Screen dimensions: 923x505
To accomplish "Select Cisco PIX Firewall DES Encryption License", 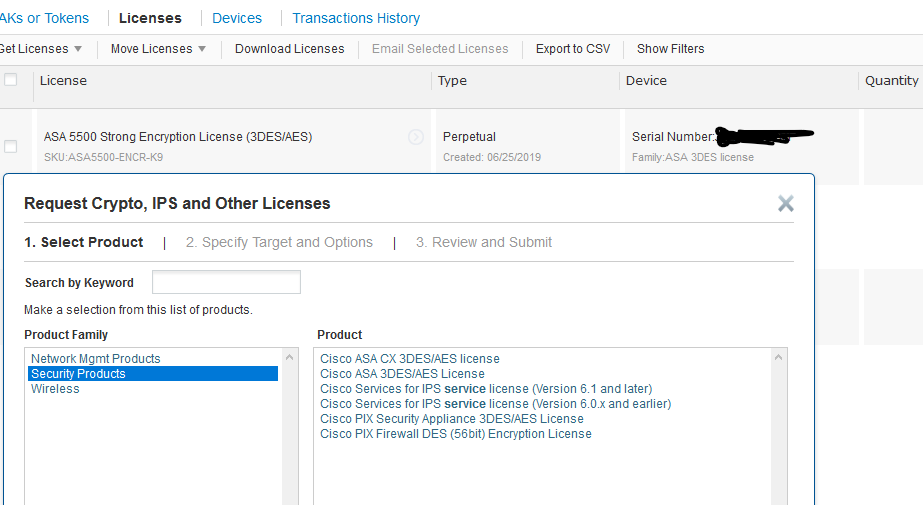I will [x=456, y=434].
